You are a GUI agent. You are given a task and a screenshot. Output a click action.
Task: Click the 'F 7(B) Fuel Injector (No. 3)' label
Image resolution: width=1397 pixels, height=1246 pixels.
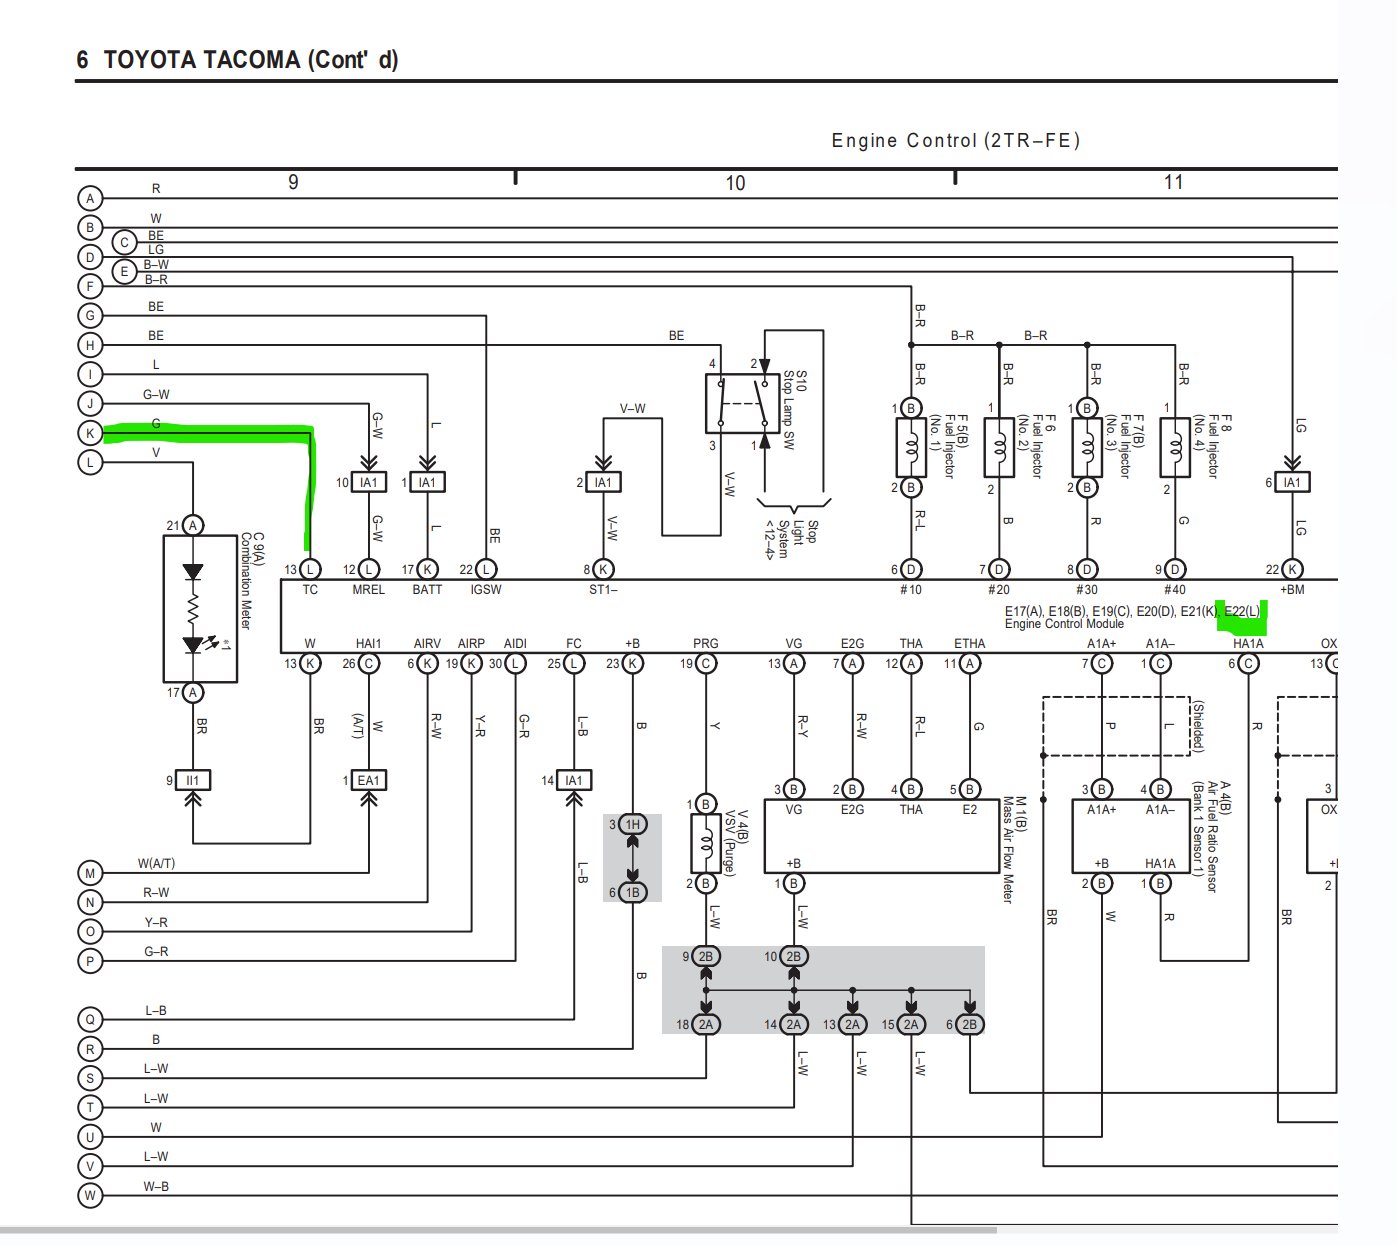click(x=1125, y=447)
